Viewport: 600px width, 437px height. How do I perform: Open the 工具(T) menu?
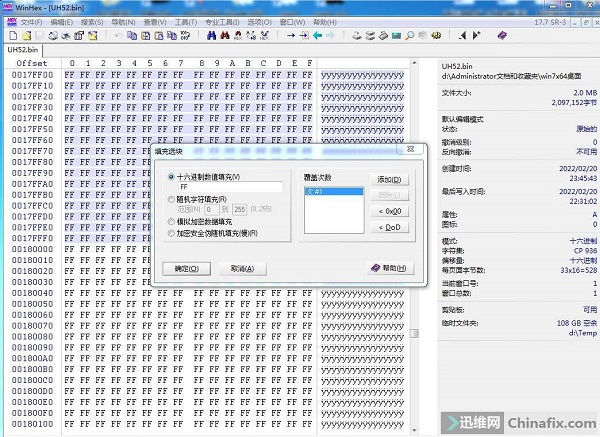(x=185, y=21)
